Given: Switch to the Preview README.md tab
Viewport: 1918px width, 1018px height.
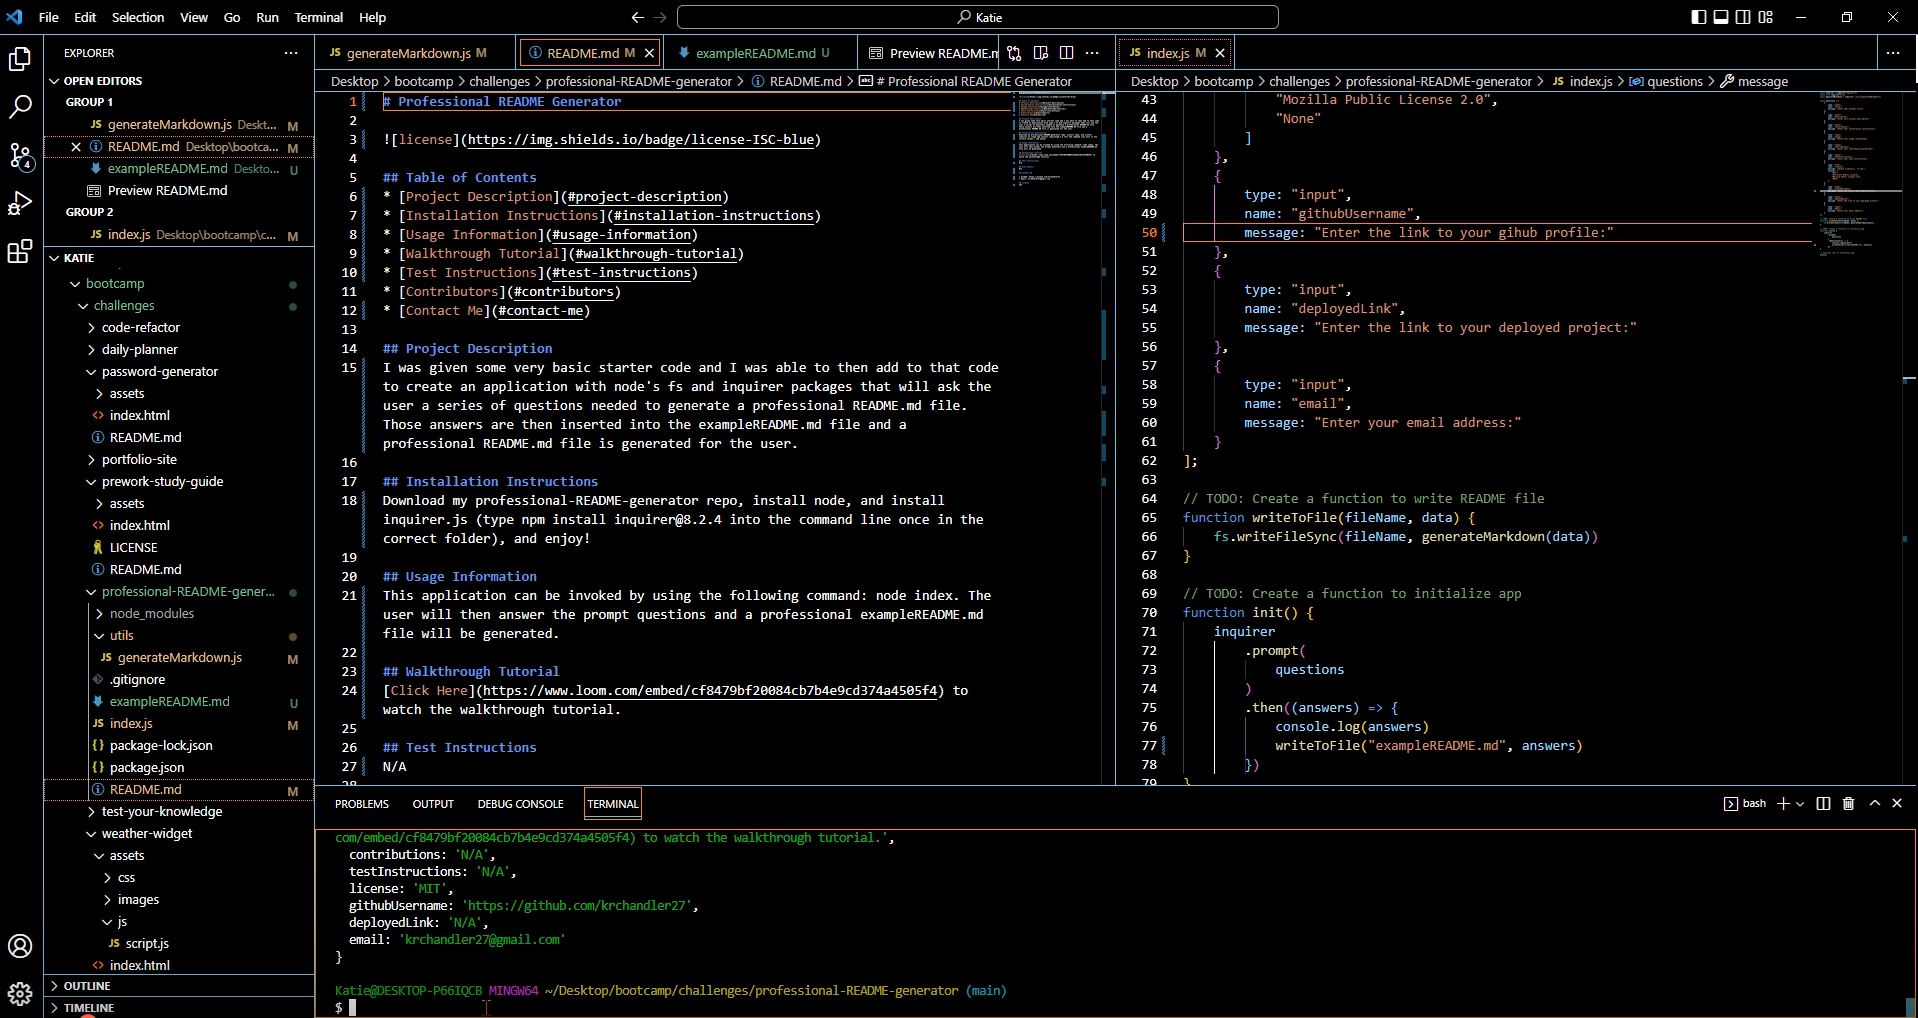Looking at the screenshot, I should [940, 52].
